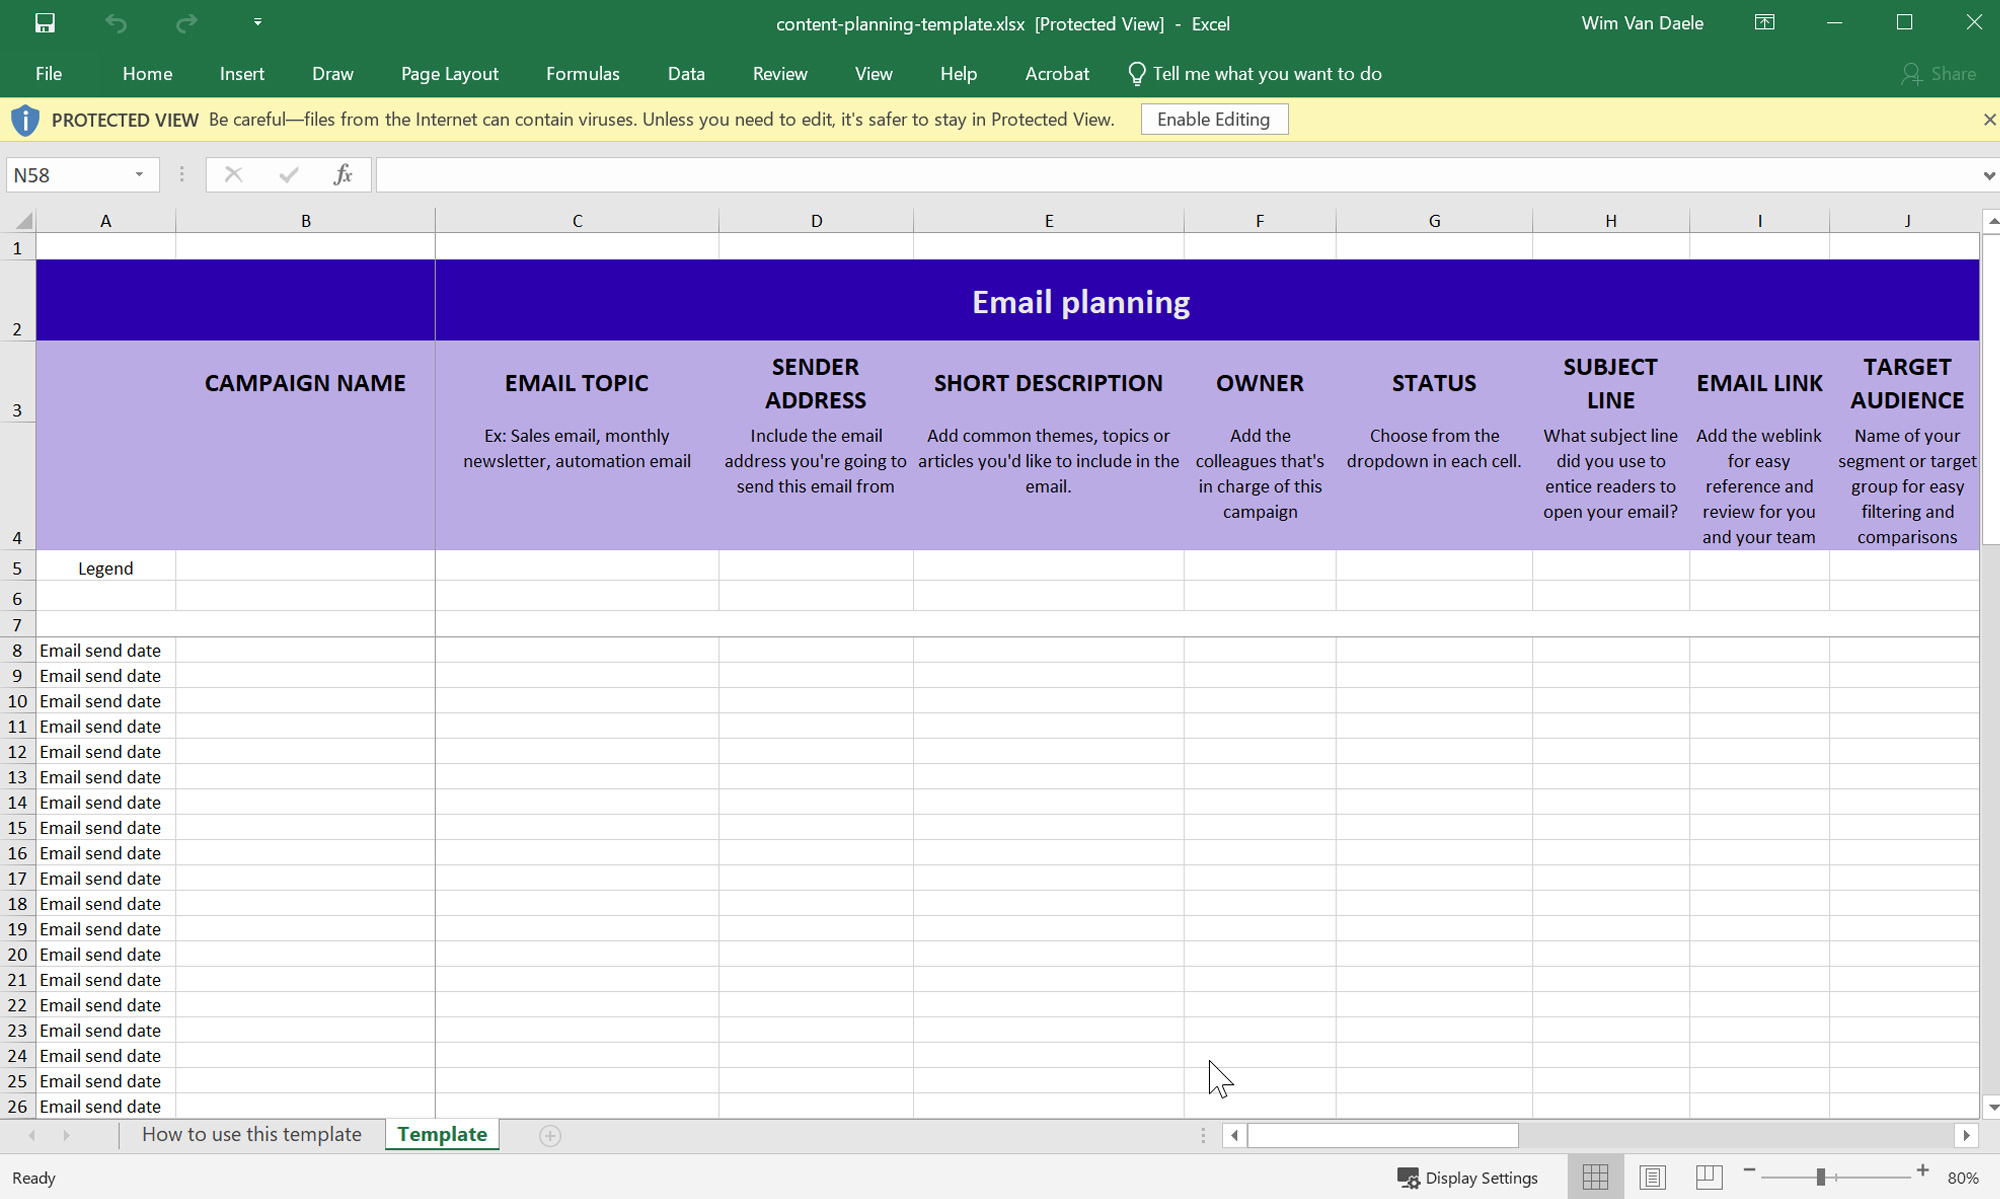Click the Insert Function fx icon

click(x=342, y=175)
